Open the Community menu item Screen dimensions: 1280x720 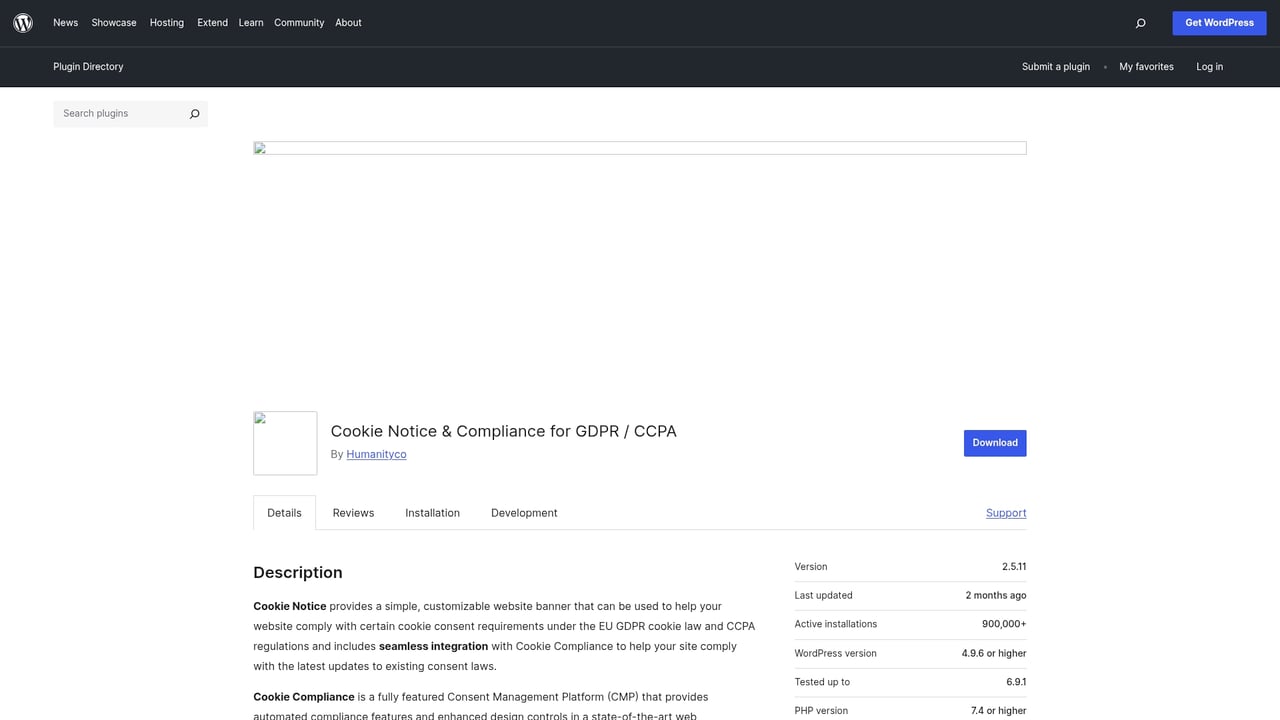(x=299, y=22)
